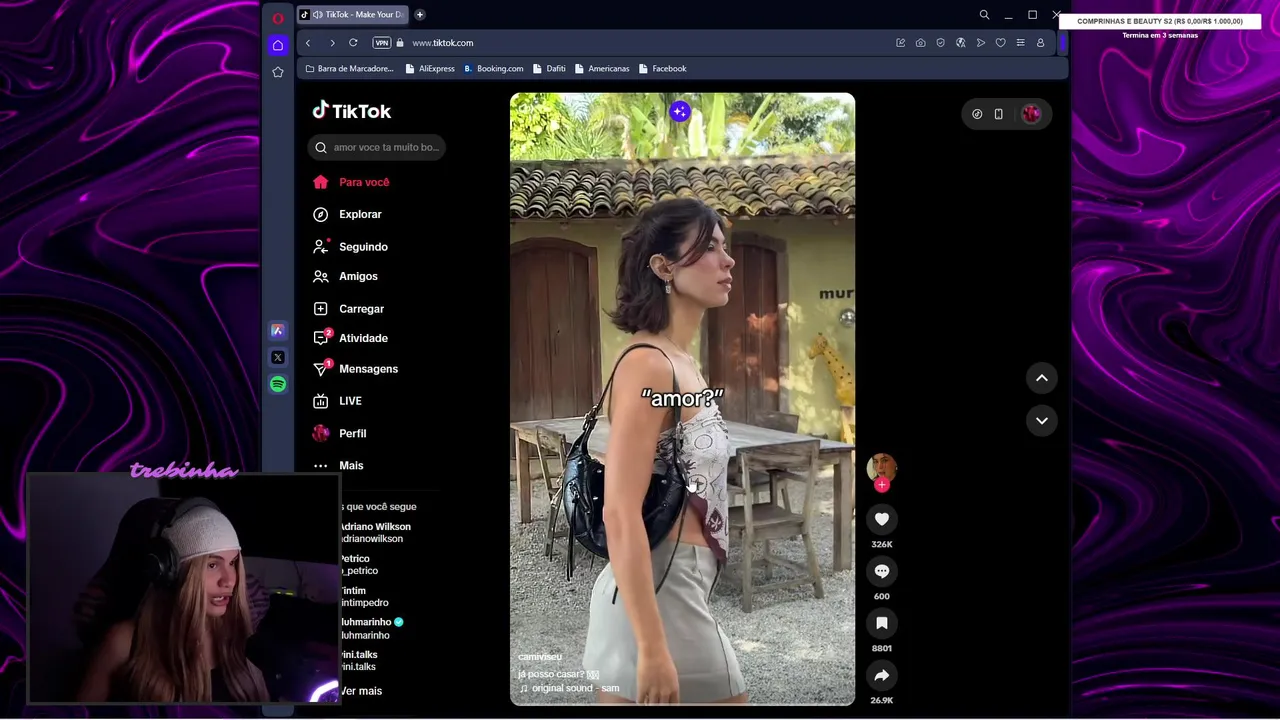Open the heart pinboards icon in toolbar
This screenshot has height=720, width=1280.
pos(1000,43)
